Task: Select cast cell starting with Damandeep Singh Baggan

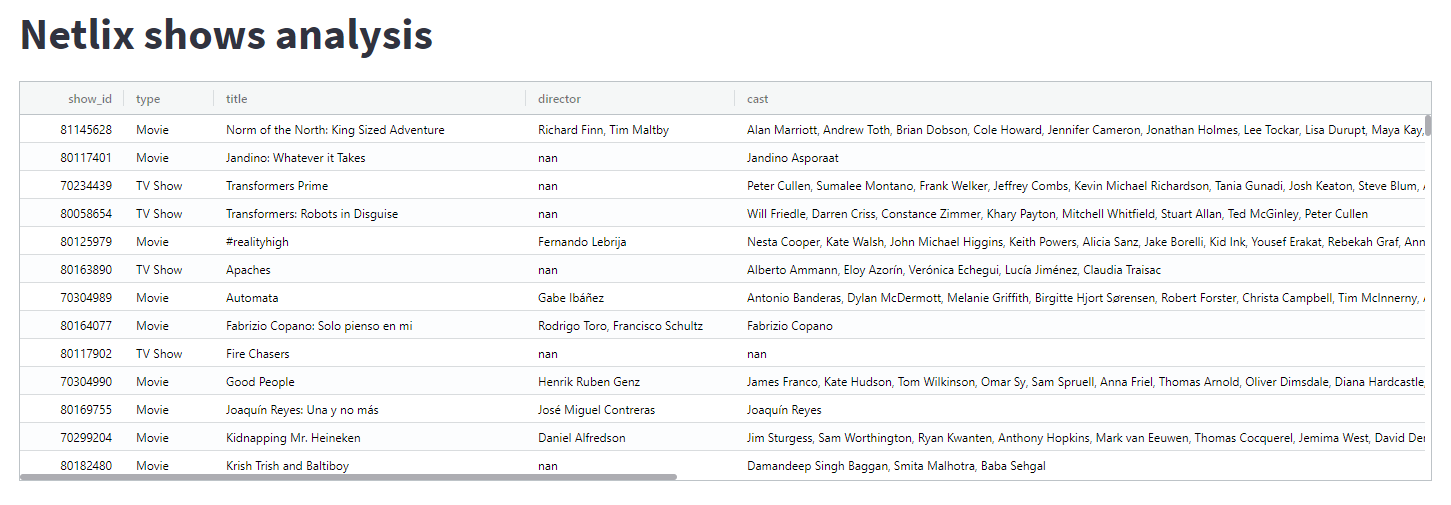Action: [x=1080, y=465]
